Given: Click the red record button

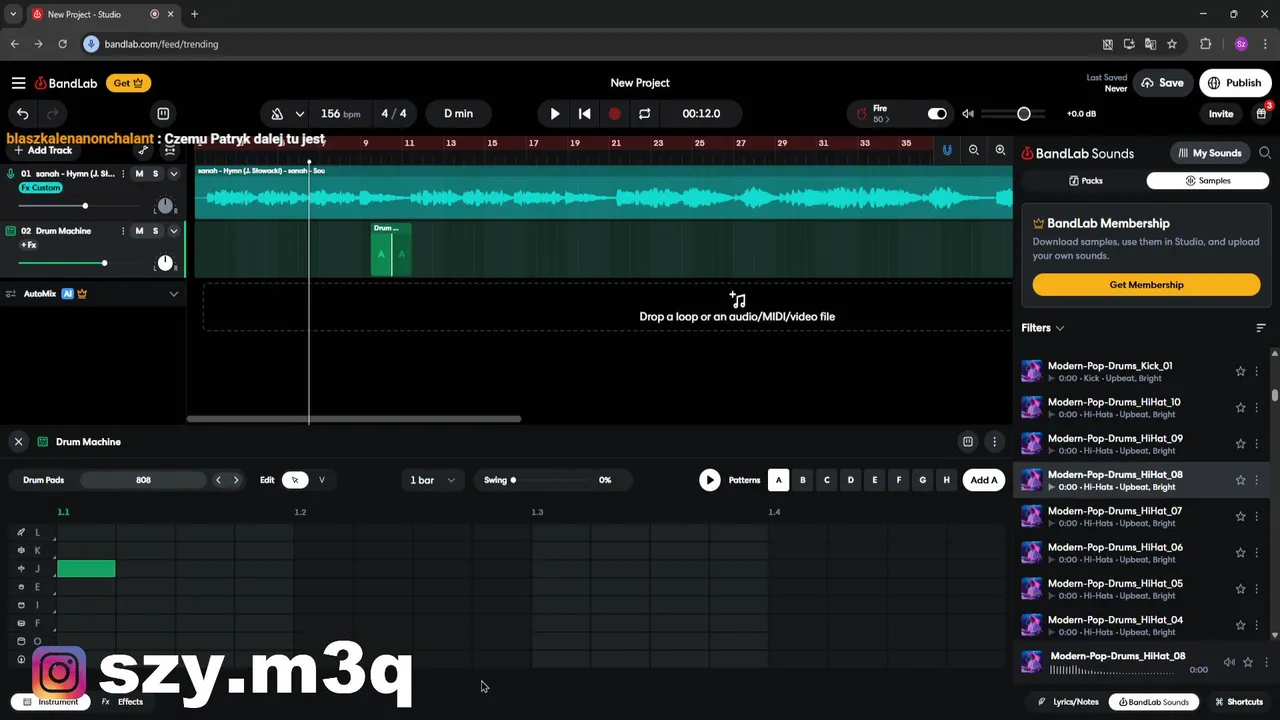Looking at the screenshot, I should 614,114.
